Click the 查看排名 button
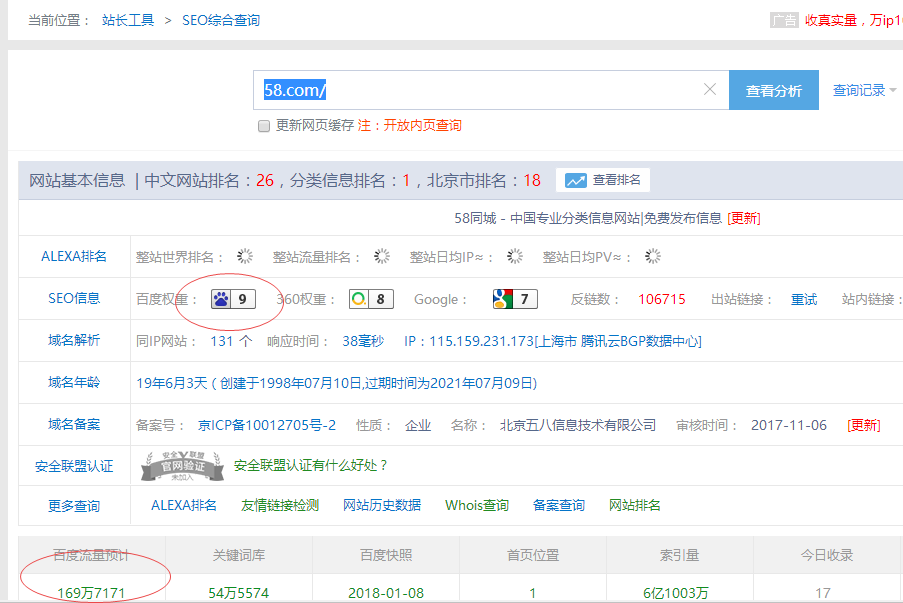Viewport: 903px width, 603px height. coord(603,180)
